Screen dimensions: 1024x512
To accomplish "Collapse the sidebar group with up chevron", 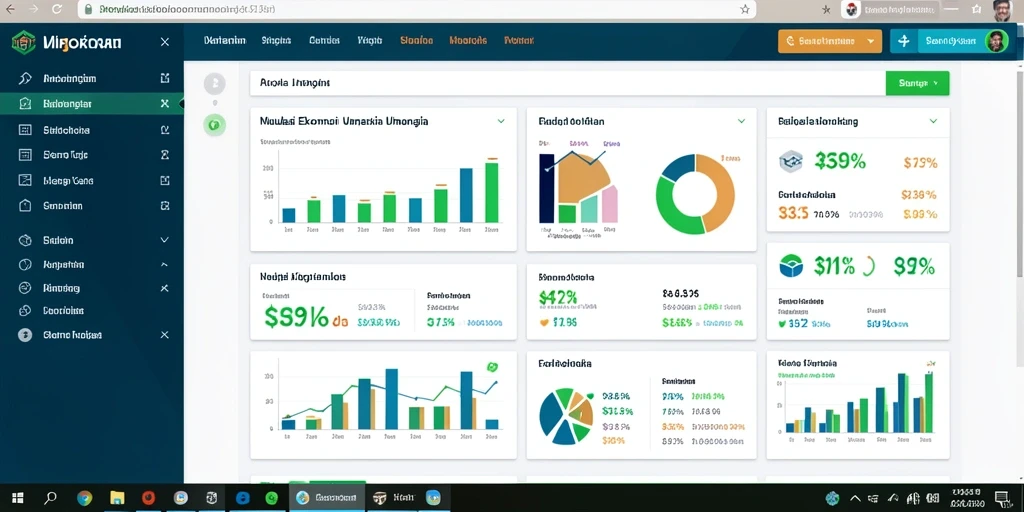I will pos(165,265).
